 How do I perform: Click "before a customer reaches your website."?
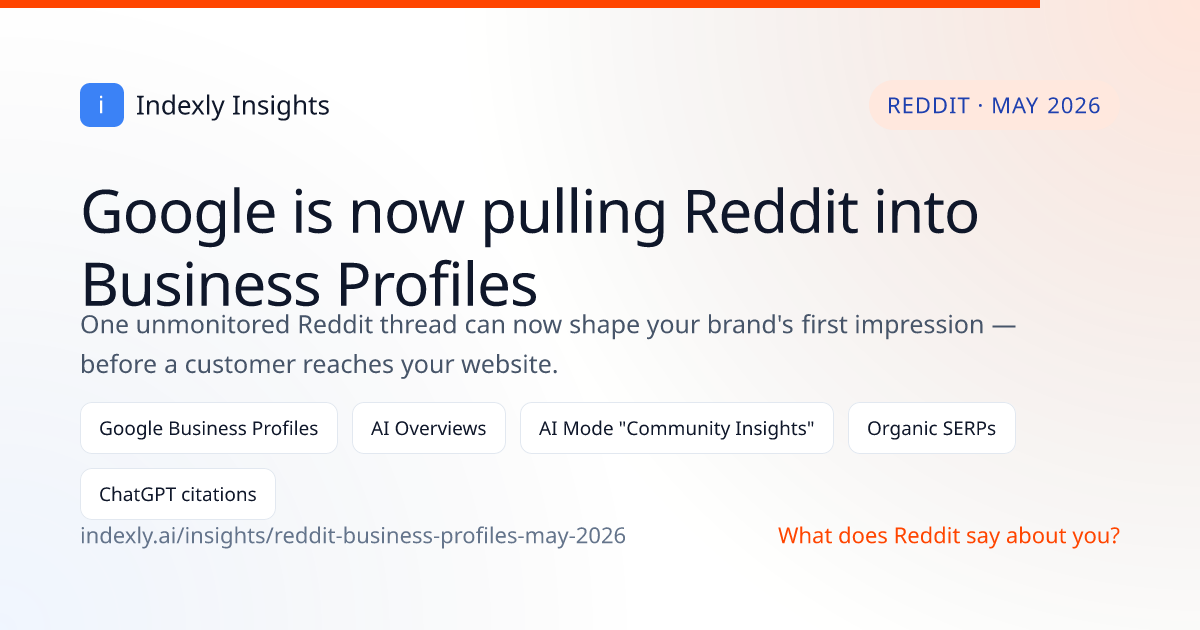pyautogui.click(x=319, y=365)
